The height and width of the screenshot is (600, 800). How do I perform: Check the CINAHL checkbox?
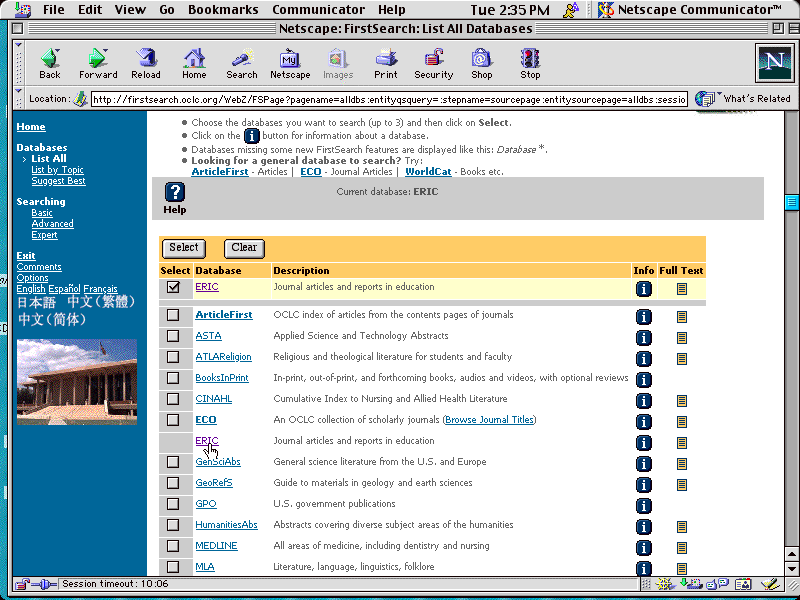173,399
